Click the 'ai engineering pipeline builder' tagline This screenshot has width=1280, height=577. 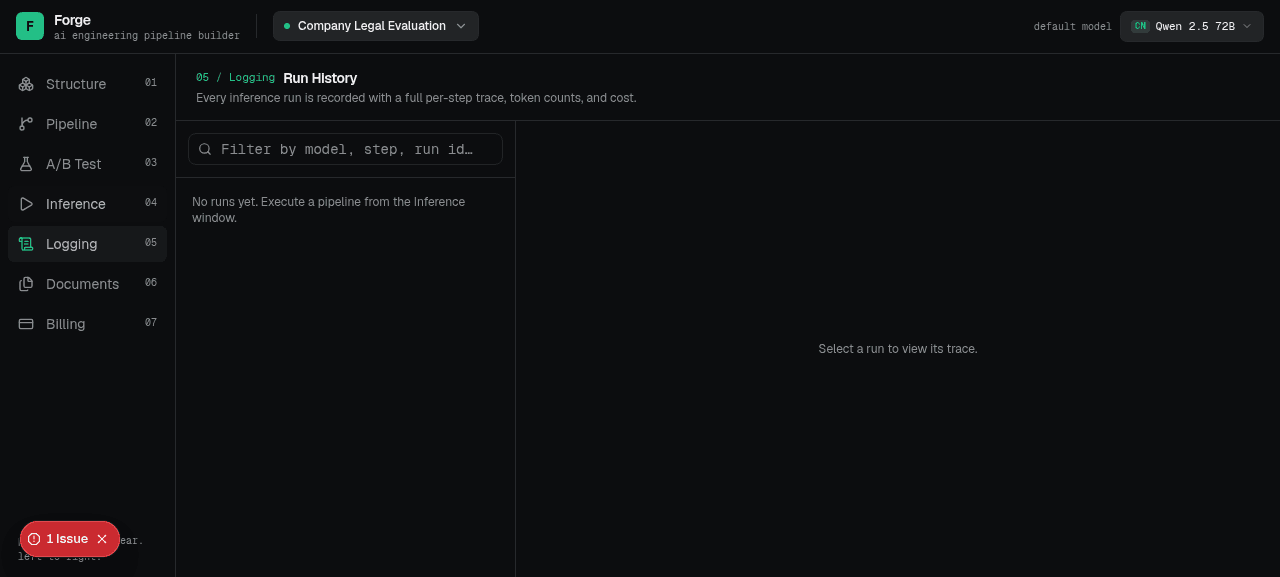coord(147,36)
